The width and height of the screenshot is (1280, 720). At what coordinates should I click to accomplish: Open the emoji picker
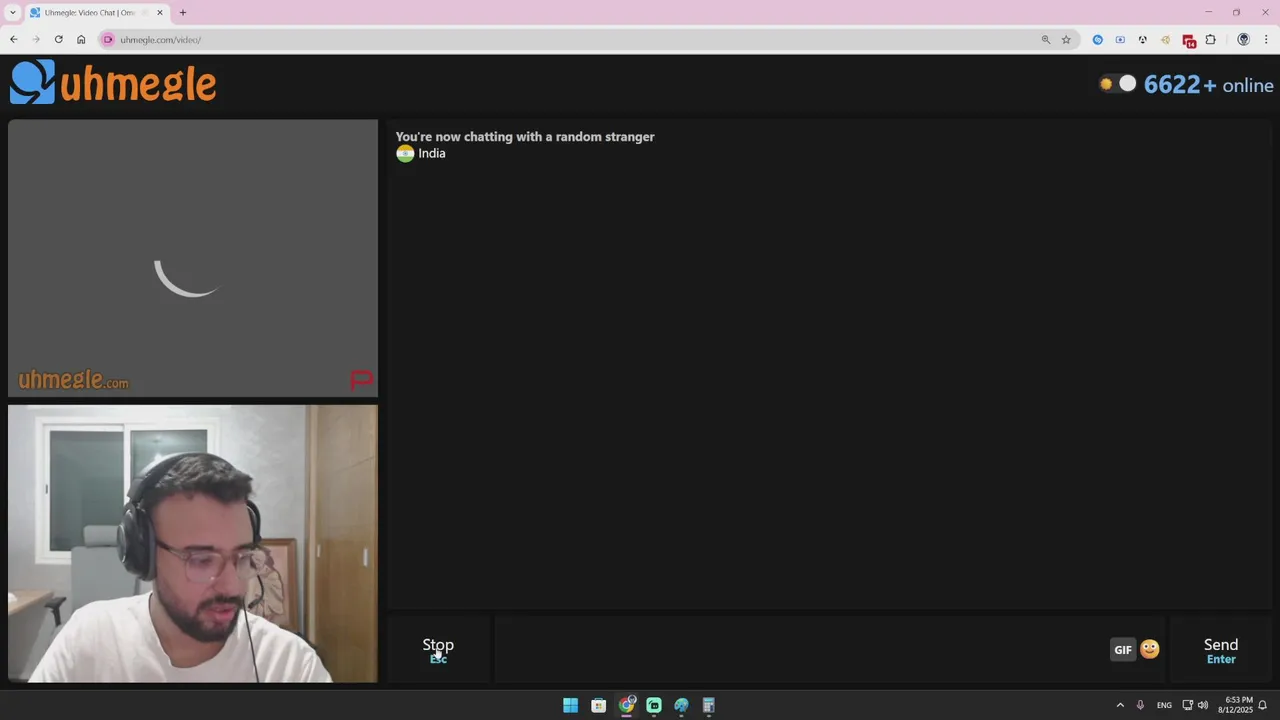(x=1150, y=649)
